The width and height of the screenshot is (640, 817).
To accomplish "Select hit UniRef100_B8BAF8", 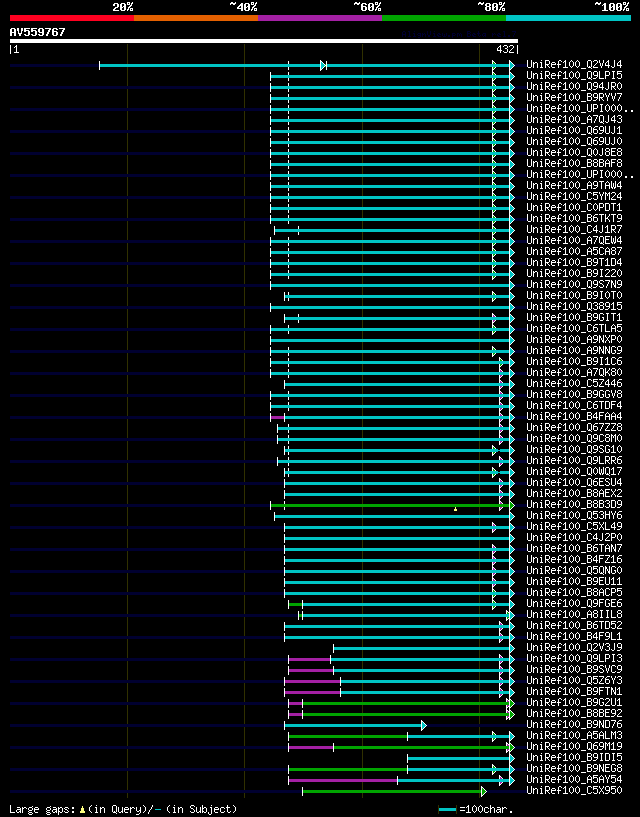I will click(x=574, y=164).
